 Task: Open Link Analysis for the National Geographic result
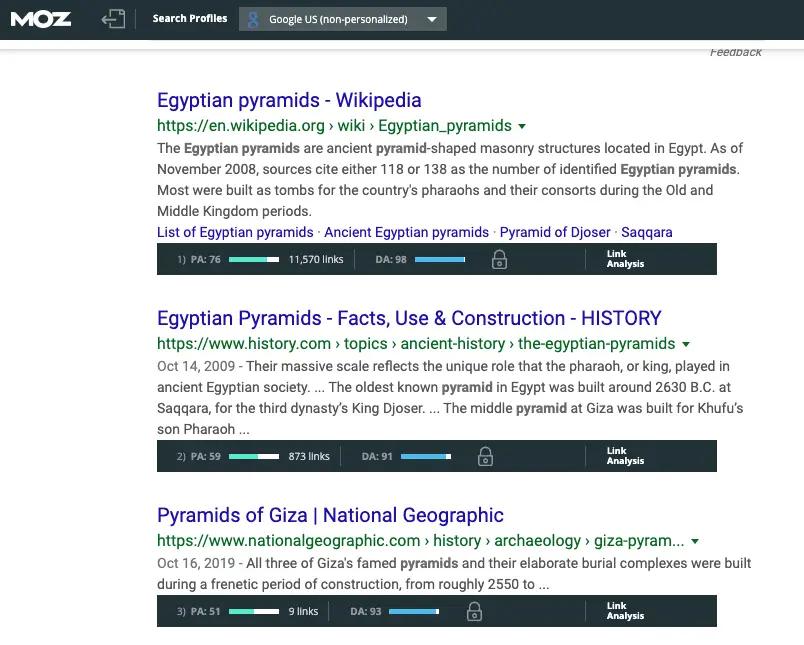point(625,611)
